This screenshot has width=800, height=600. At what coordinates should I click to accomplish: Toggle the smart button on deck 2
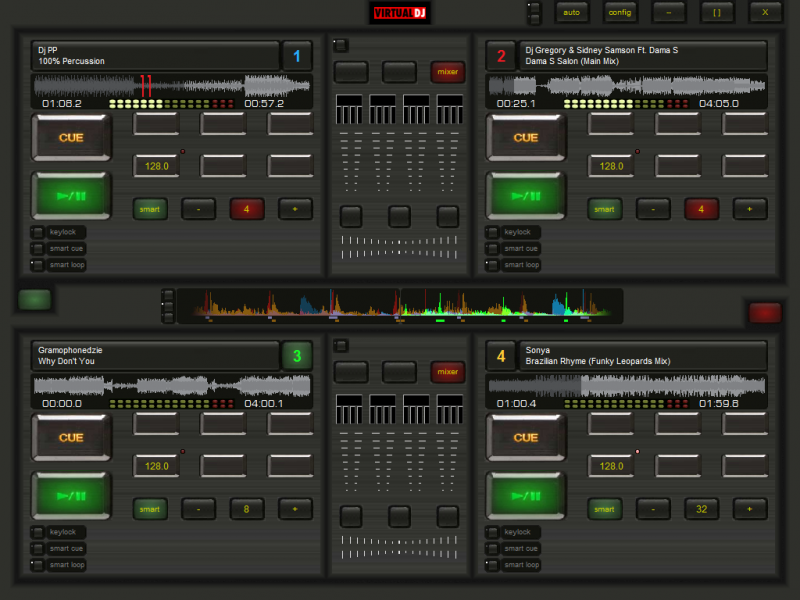[x=605, y=209]
